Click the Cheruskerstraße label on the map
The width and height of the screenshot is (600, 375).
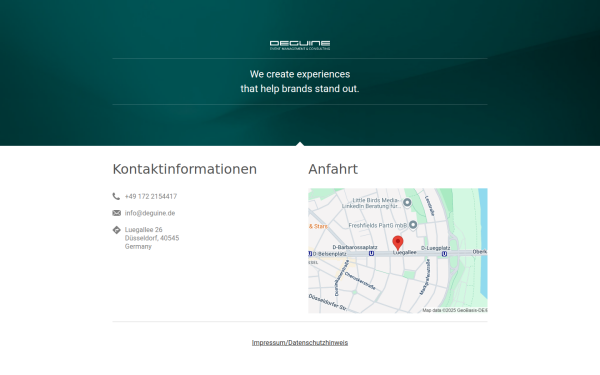pyautogui.click(x=360, y=281)
